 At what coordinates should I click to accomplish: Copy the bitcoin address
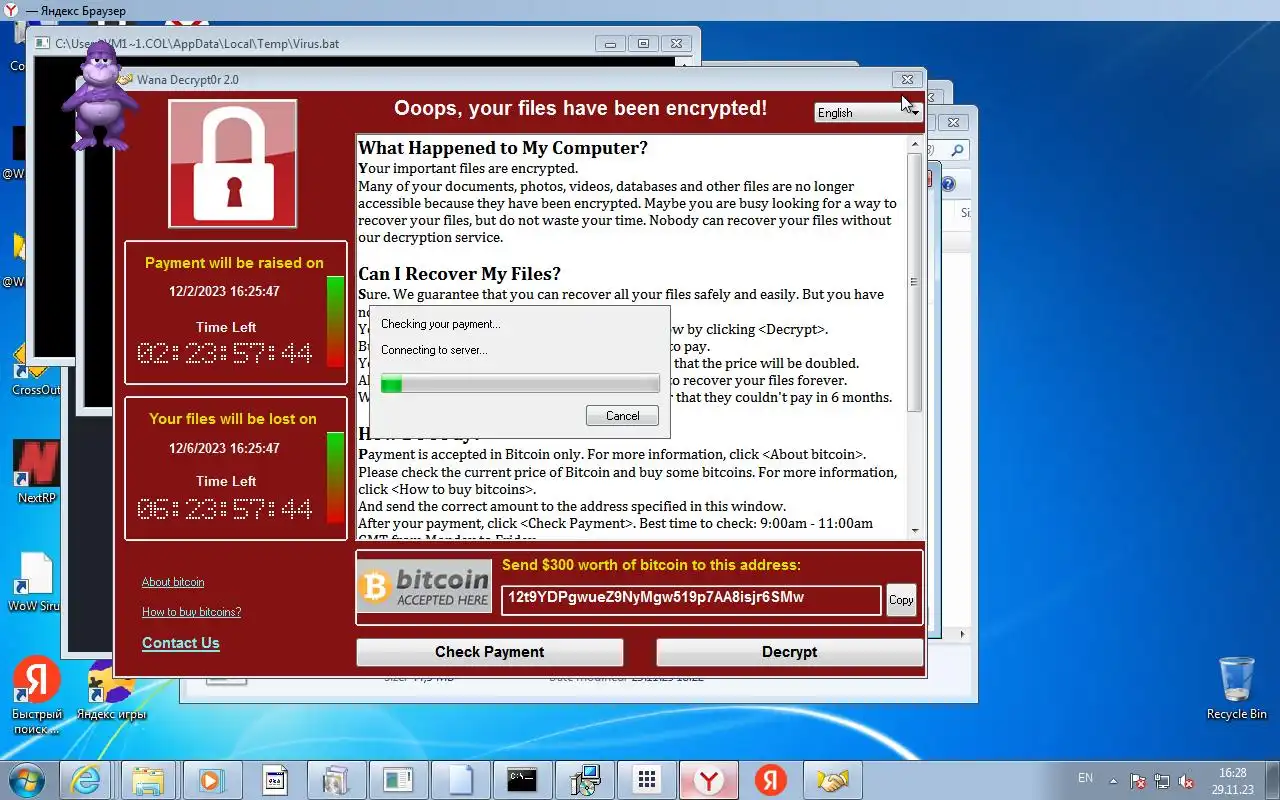pos(901,600)
